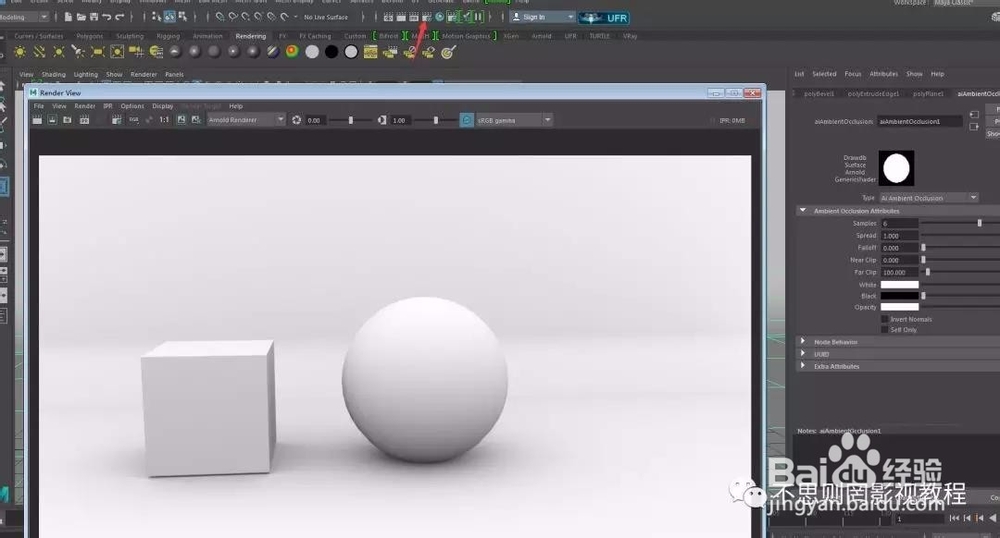Image resolution: width=1000 pixels, height=538 pixels.
Task: Assign layered shader striped sphere icon
Action: pyautogui.click(x=273, y=52)
